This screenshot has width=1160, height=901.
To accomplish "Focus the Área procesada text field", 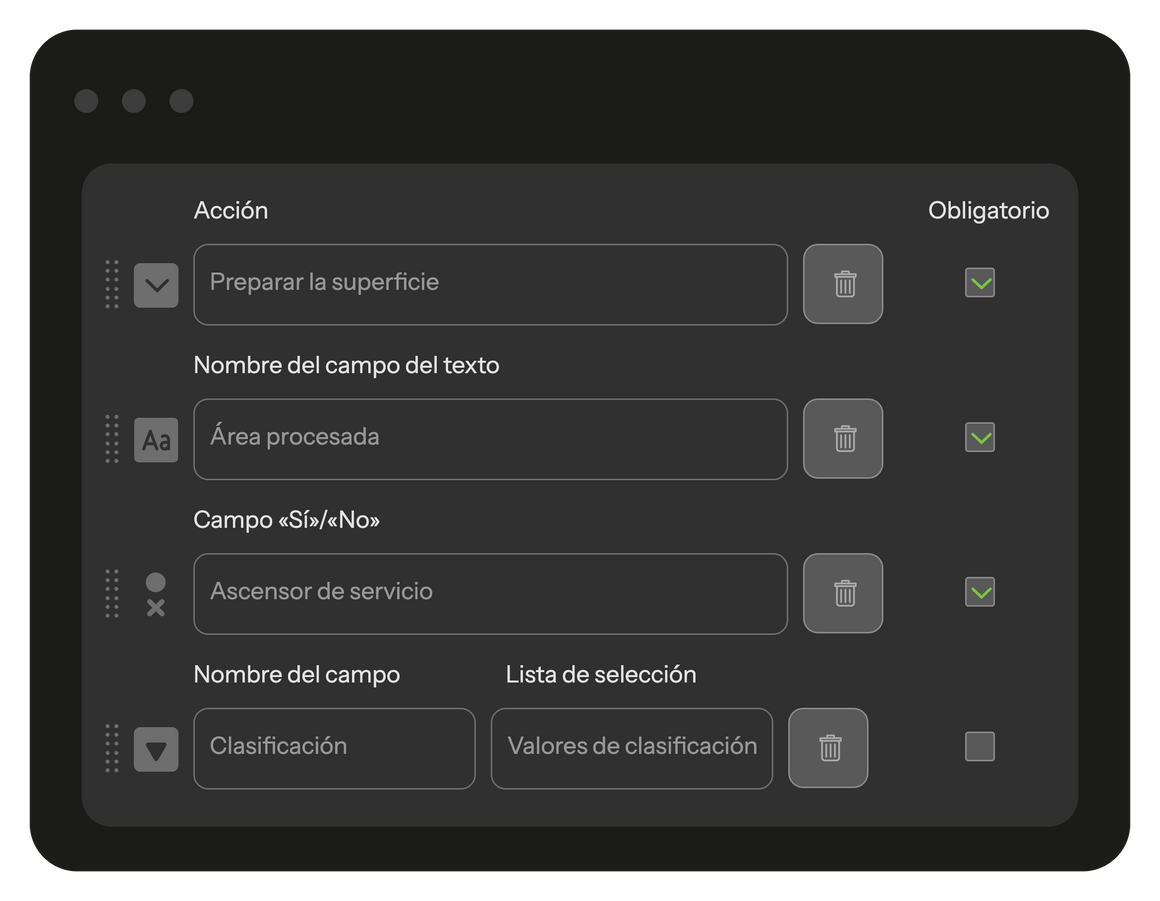I will coord(490,439).
